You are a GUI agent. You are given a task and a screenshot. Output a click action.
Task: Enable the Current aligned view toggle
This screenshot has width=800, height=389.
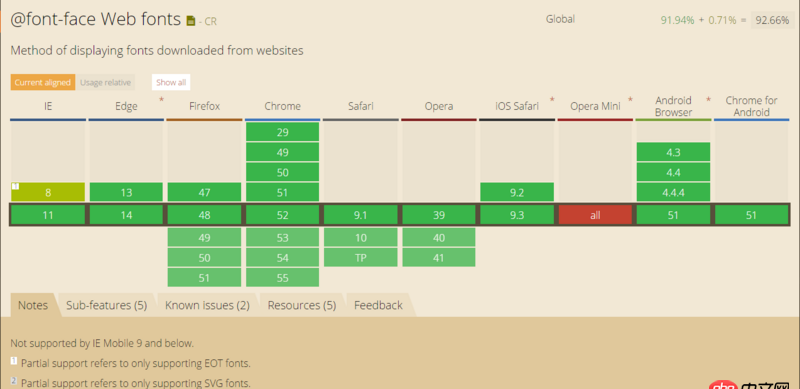pos(43,82)
